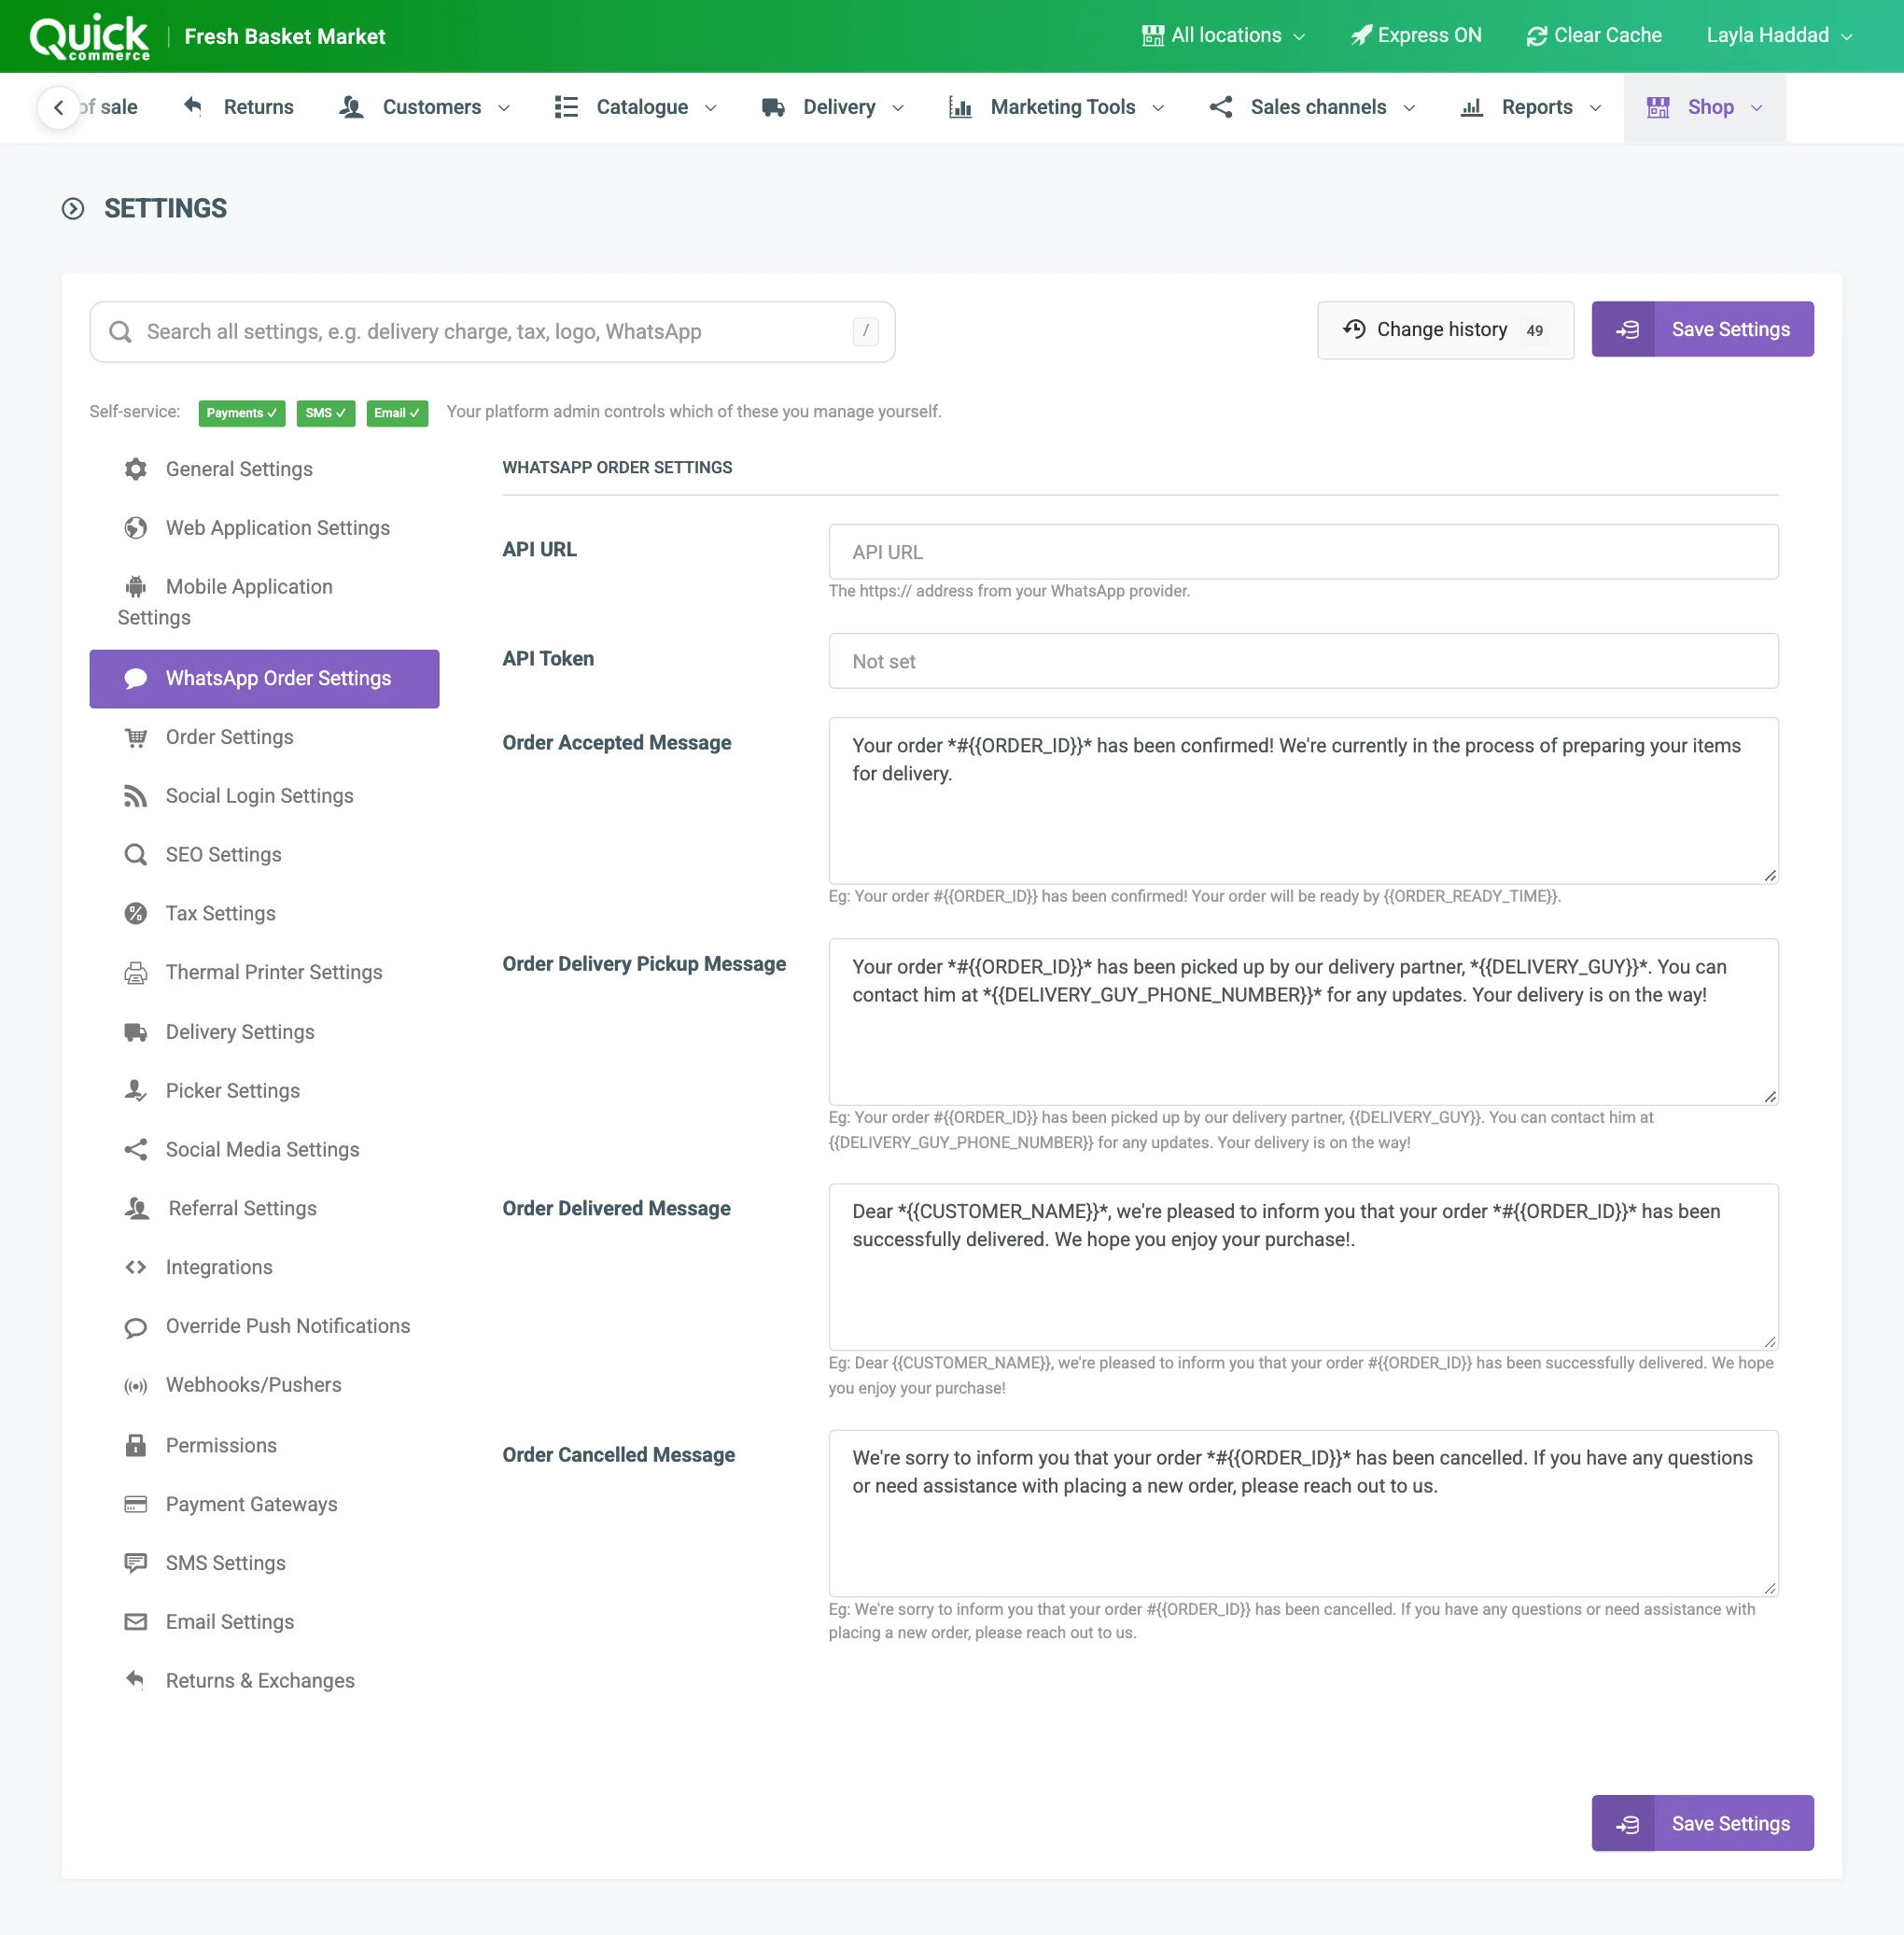Click the Permissions lock icon
Viewport: 1904px width, 1935px height.
click(x=136, y=1445)
